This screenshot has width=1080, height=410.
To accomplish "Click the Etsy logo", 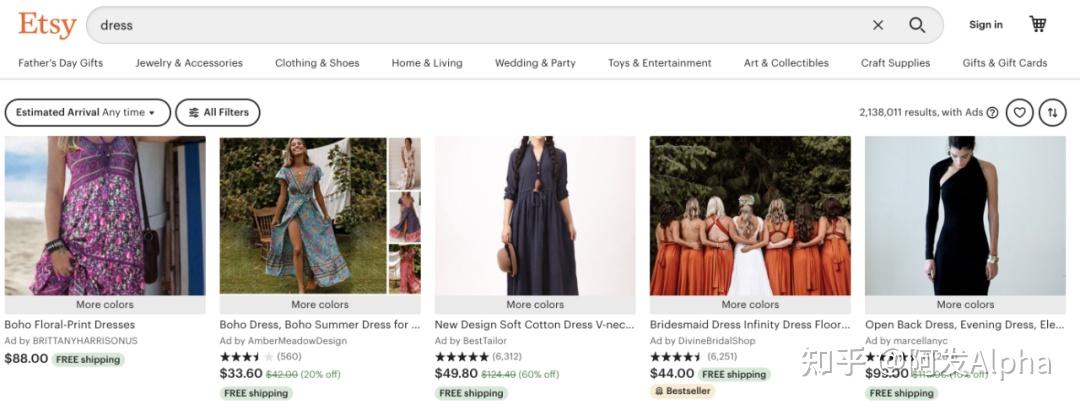I will coord(46,25).
